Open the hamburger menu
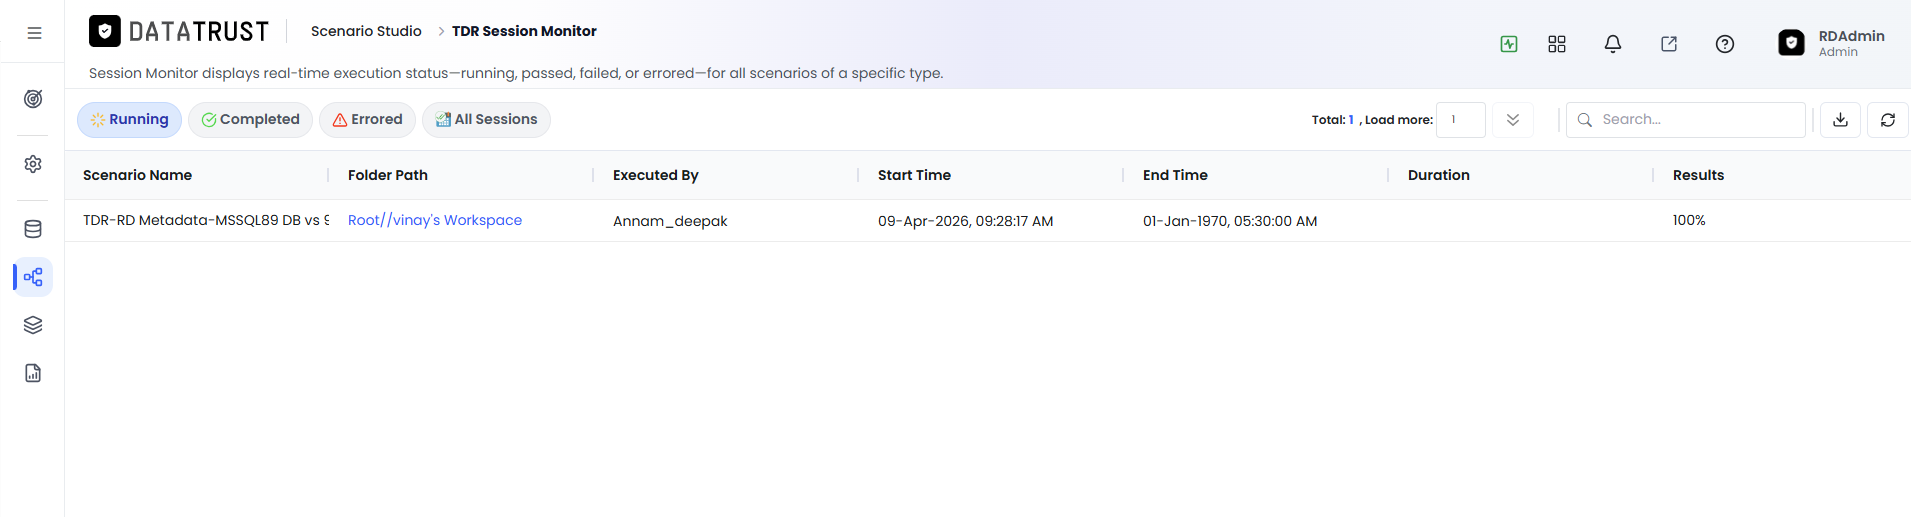Viewport: 1911px width, 517px height. [34, 33]
